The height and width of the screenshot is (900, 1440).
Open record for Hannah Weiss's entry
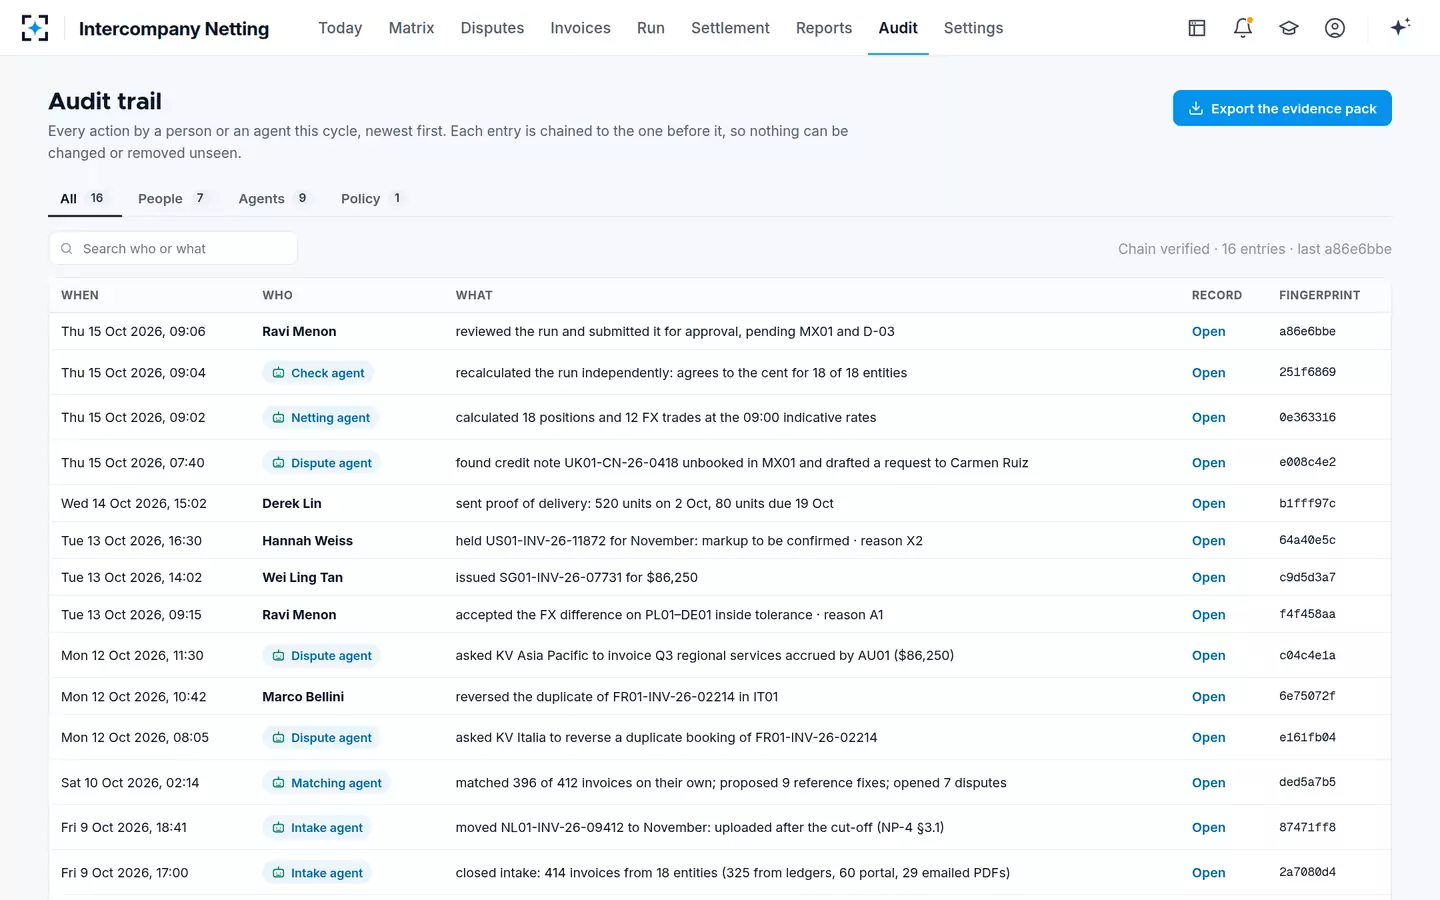(x=1208, y=541)
